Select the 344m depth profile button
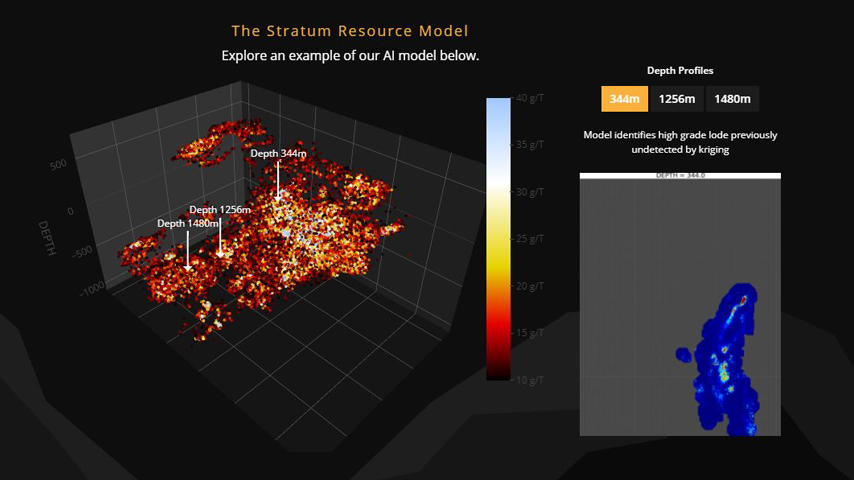The image size is (854, 480). pos(624,99)
